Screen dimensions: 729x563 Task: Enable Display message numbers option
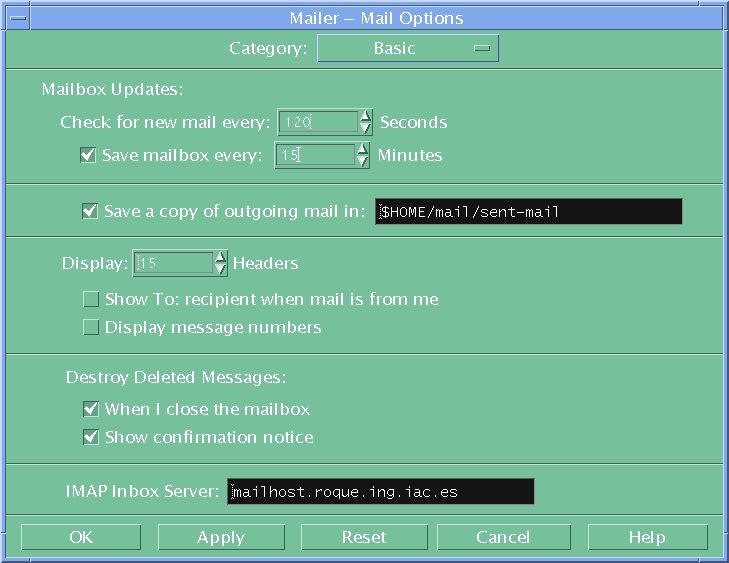[x=91, y=327]
